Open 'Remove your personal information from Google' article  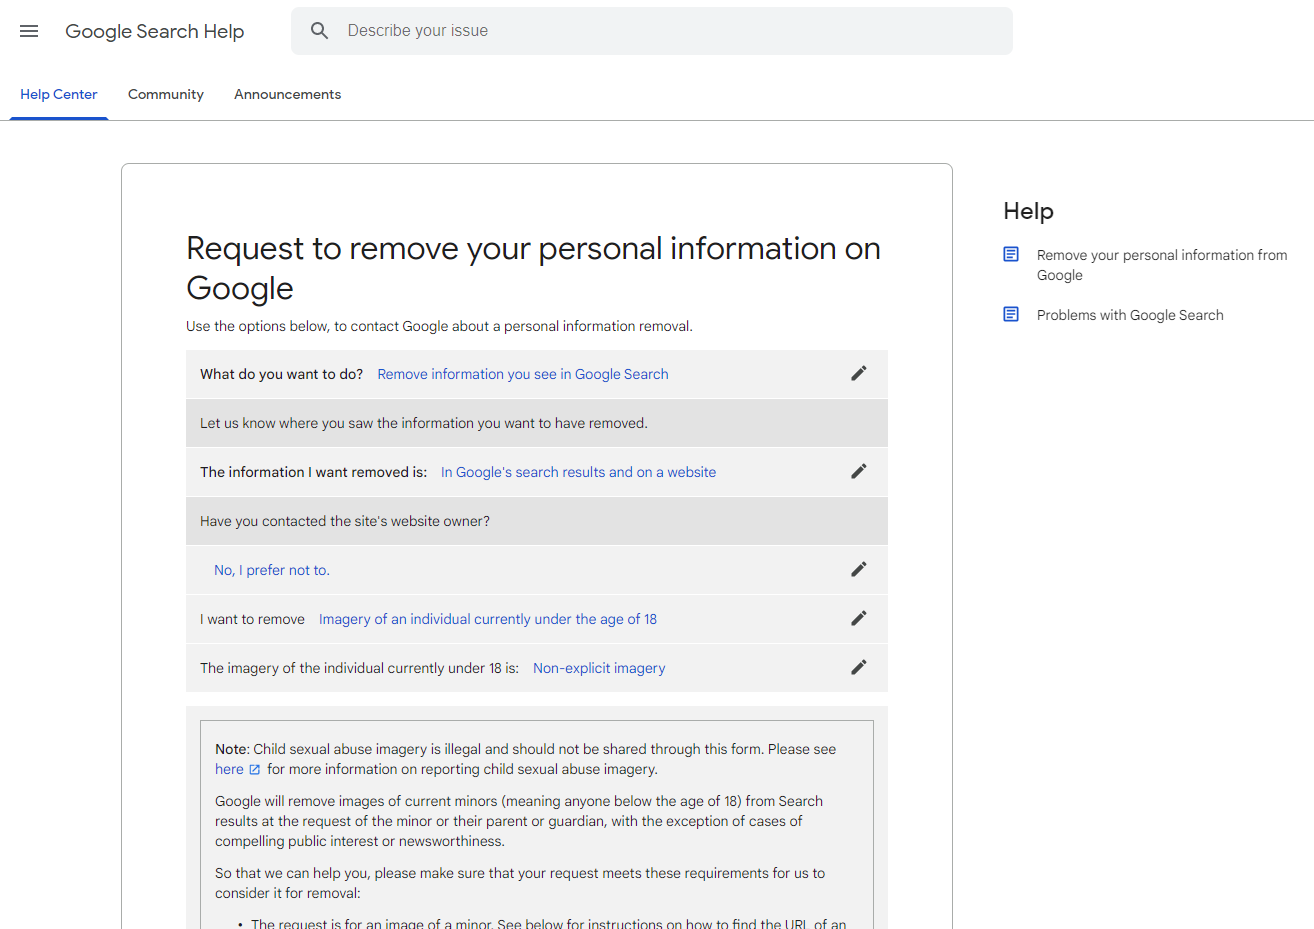[x=1162, y=265]
